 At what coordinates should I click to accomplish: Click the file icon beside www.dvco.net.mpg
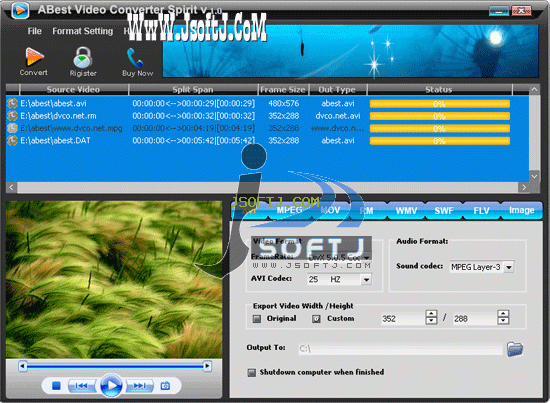click(x=13, y=128)
